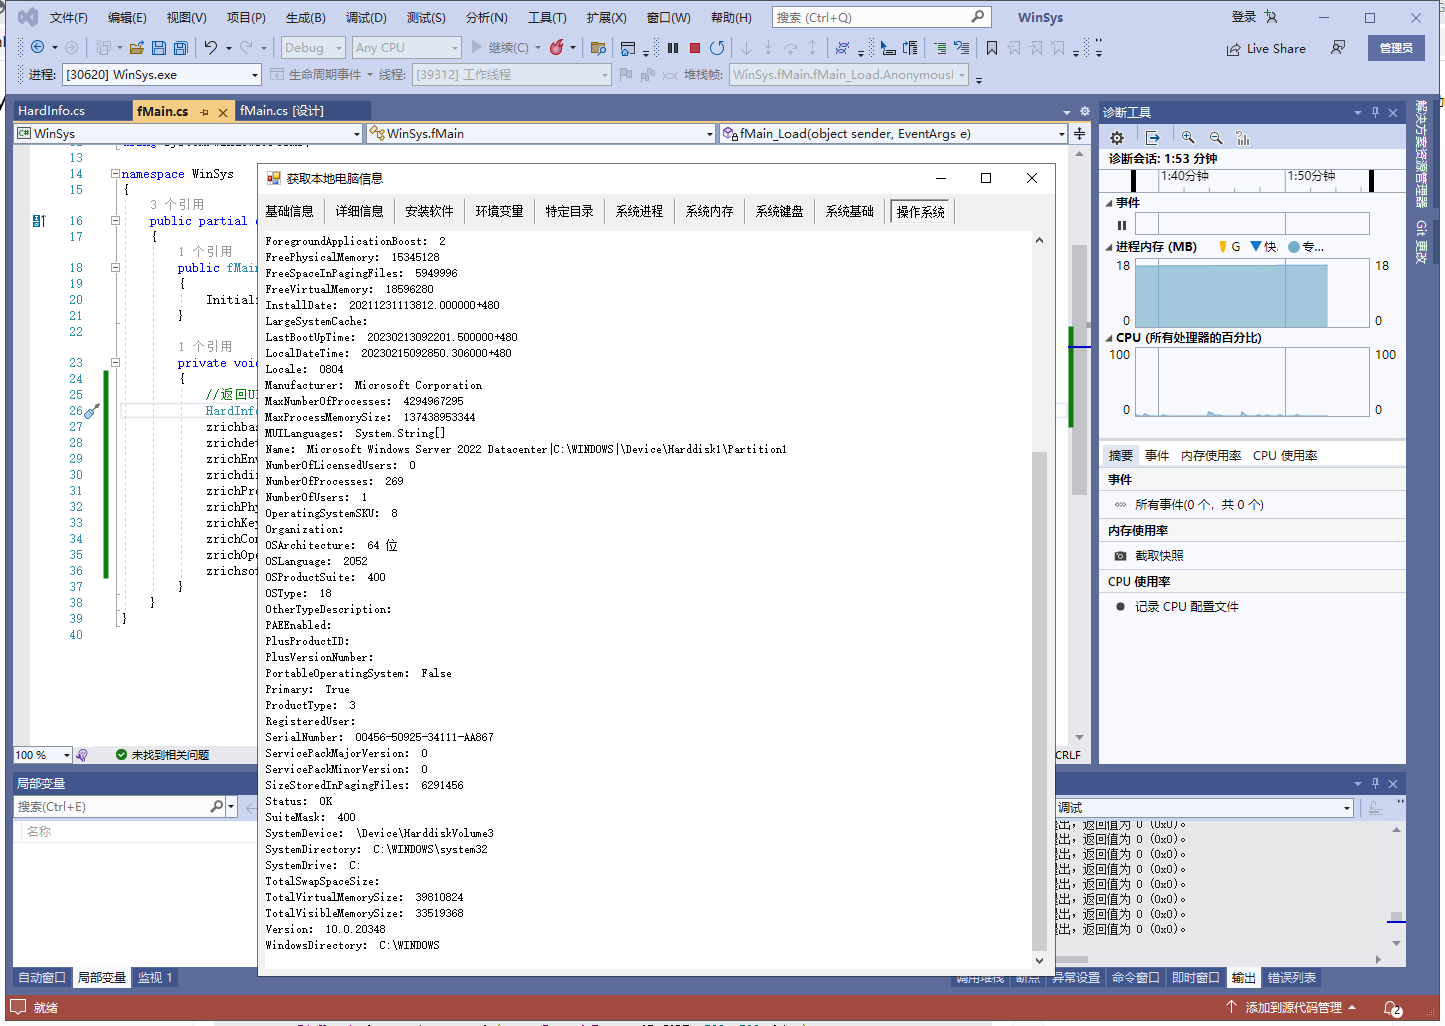Image resolution: width=1445 pixels, height=1026 pixels.
Task: Open the Debug configuration dropdown
Action: [x=312, y=47]
